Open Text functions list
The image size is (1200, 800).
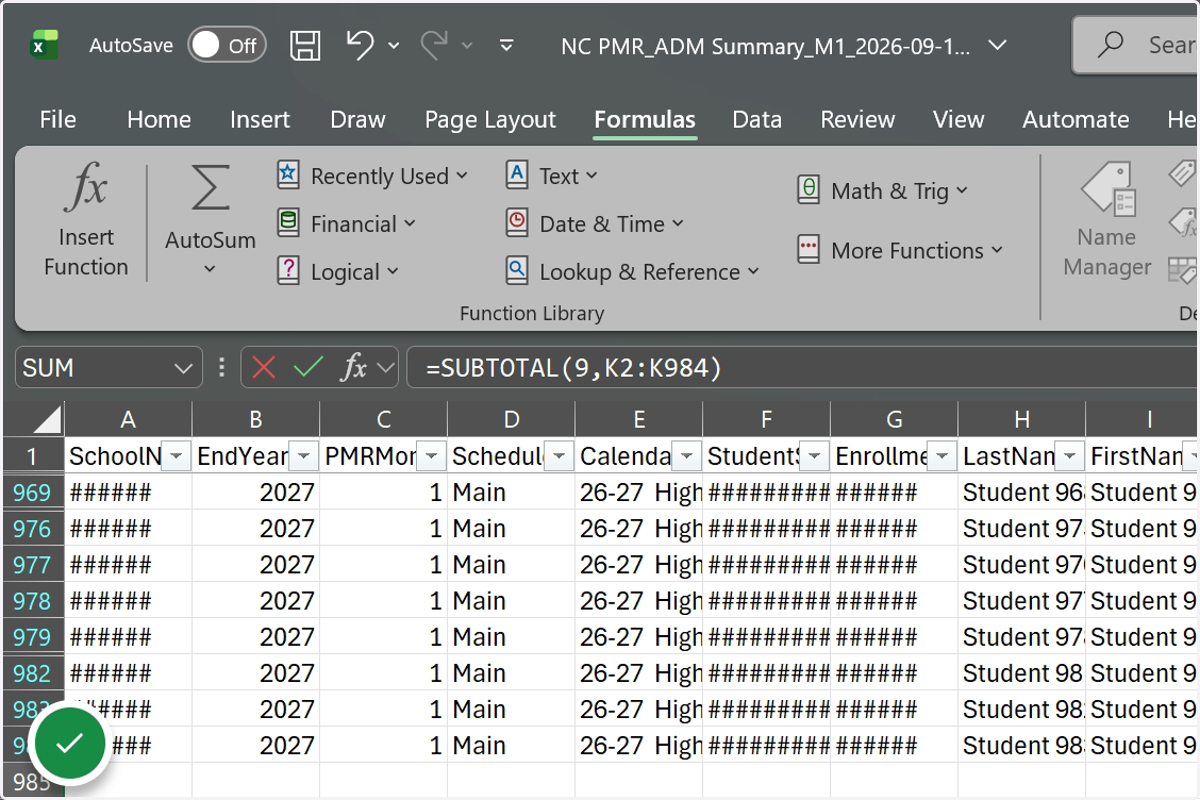coord(551,176)
